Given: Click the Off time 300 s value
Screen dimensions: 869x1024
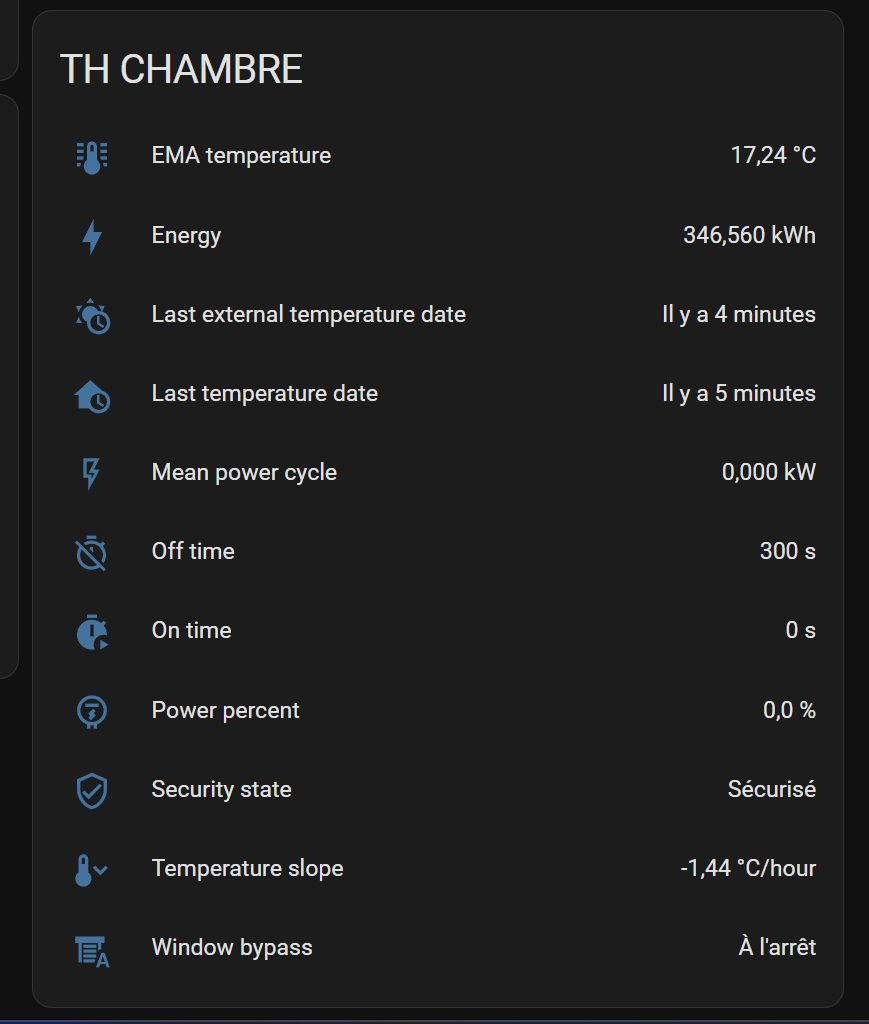Looking at the screenshot, I should 788,551.
